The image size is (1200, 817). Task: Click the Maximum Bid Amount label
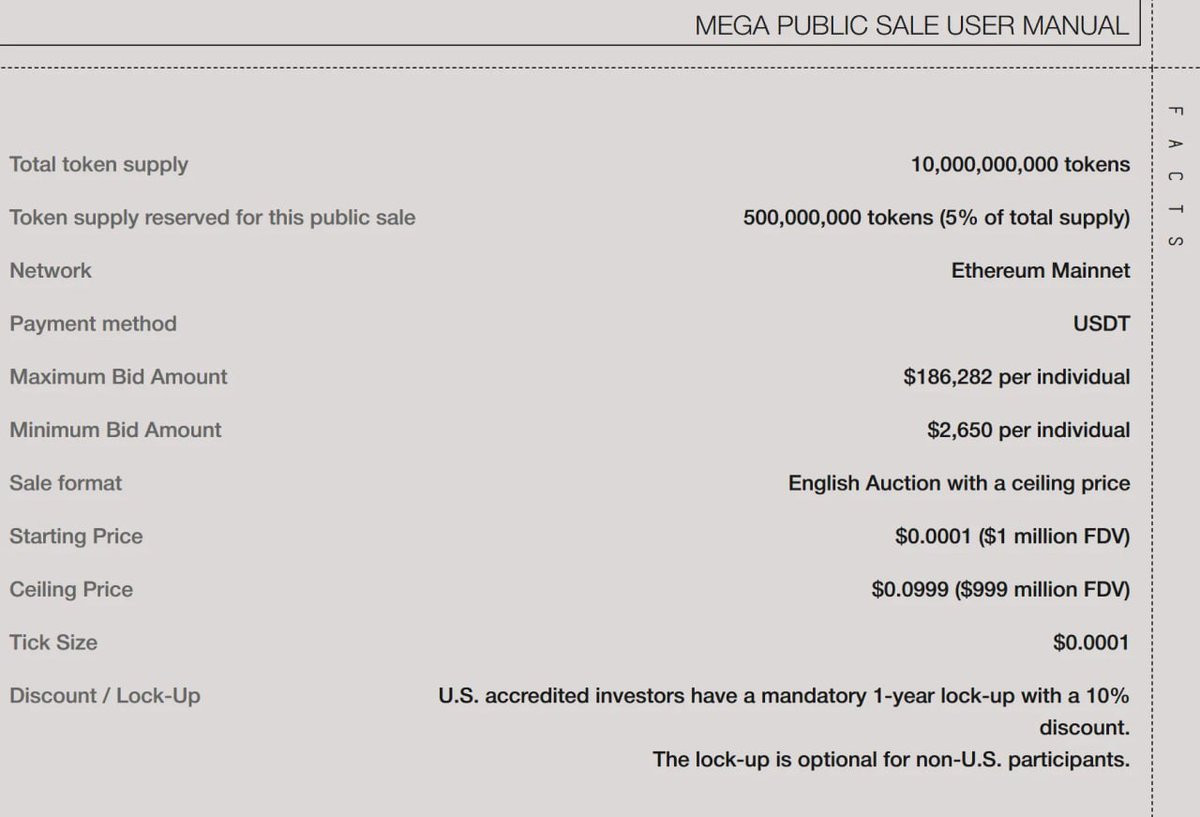(118, 377)
